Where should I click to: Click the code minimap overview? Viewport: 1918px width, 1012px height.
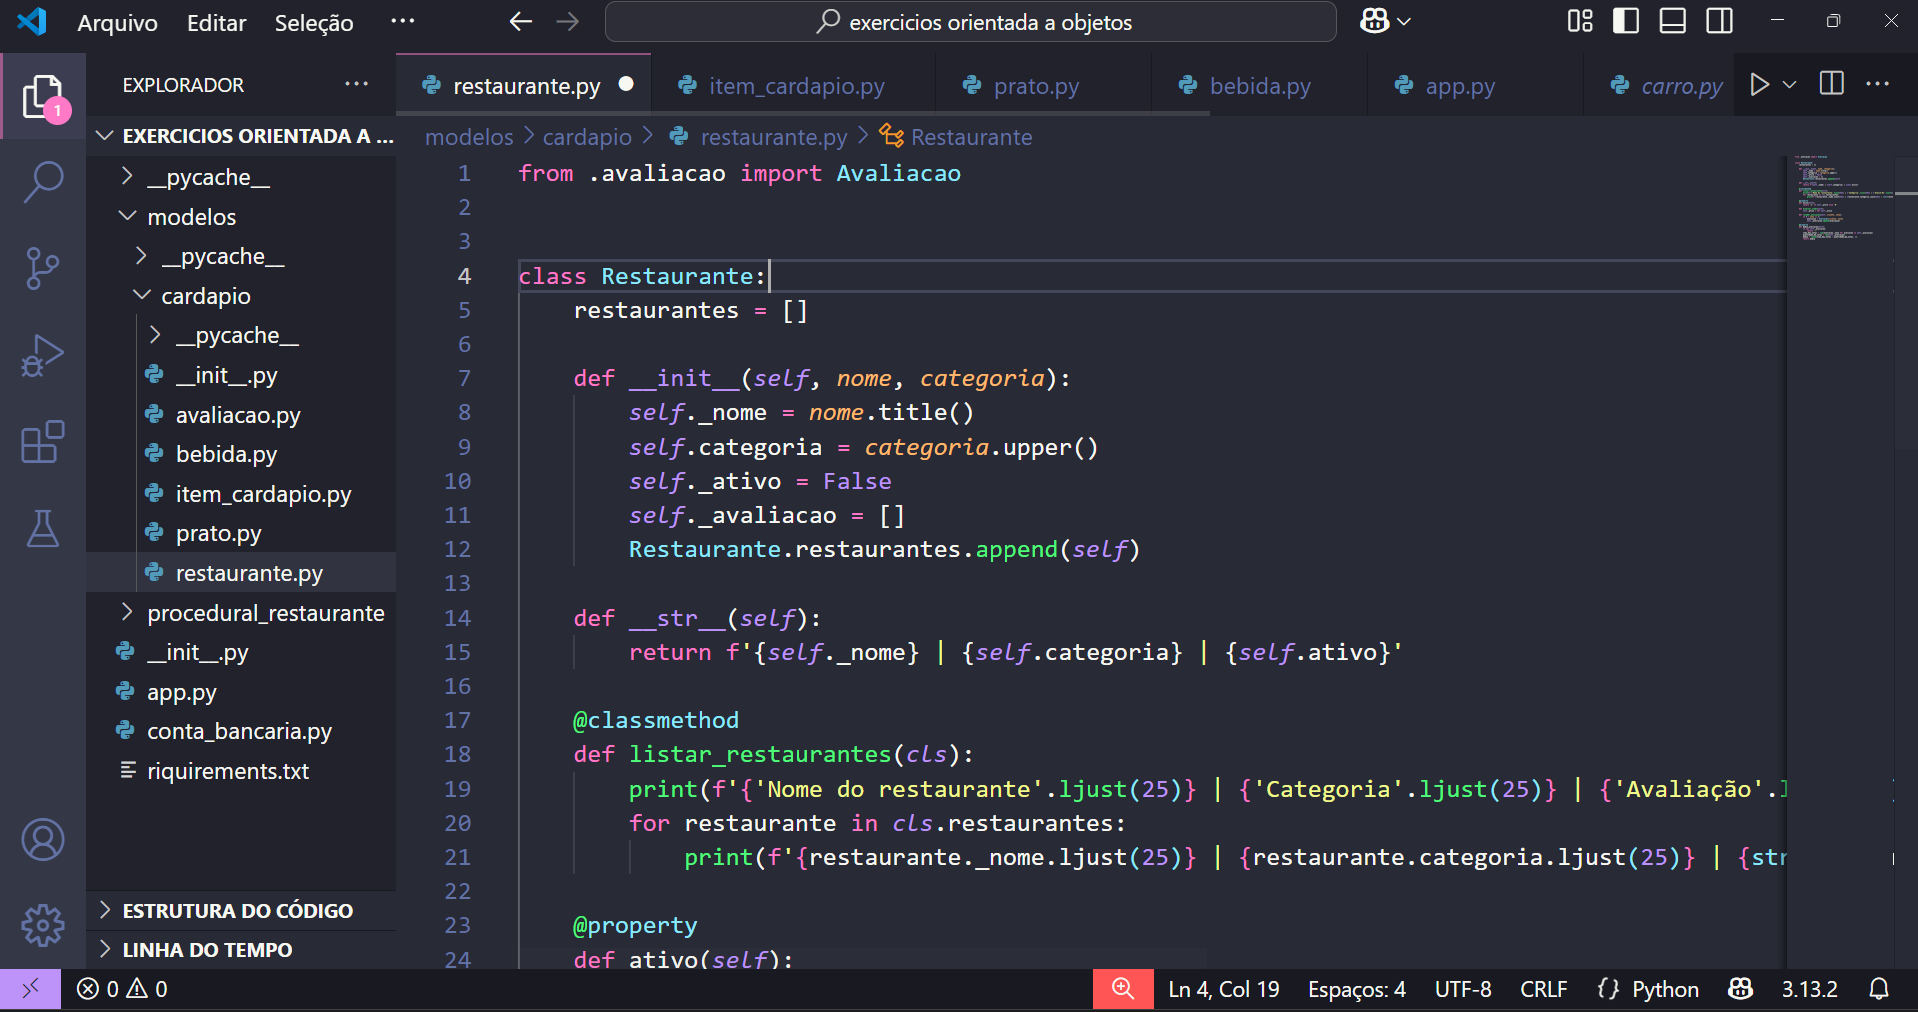tap(1840, 560)
